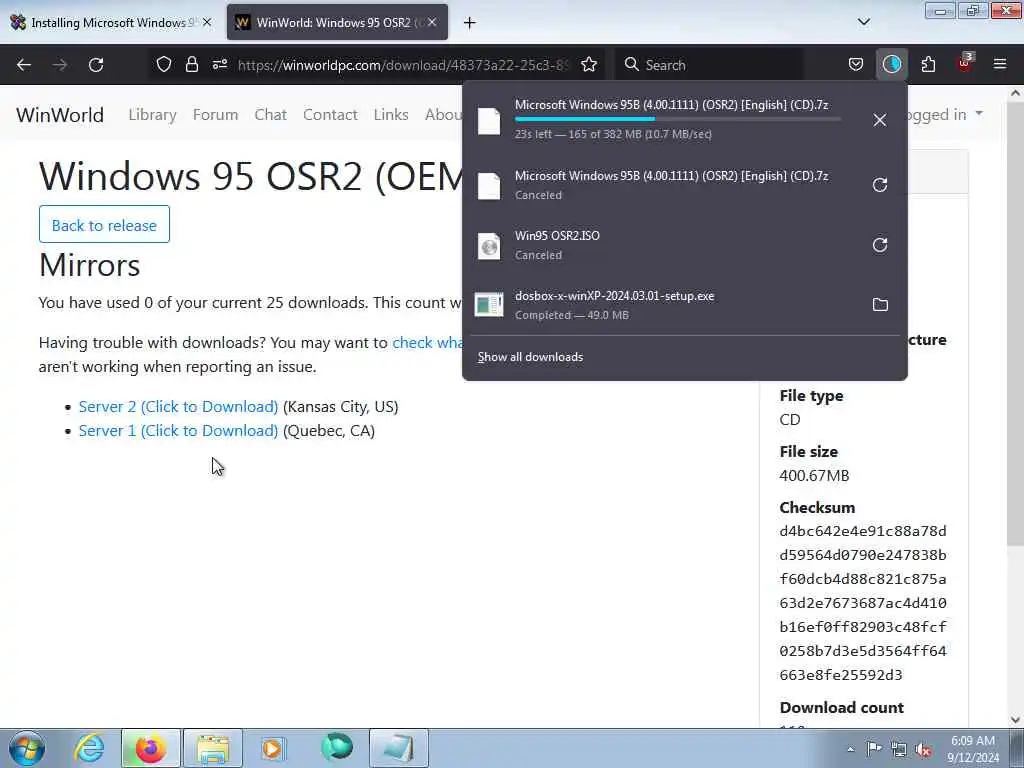The width and height of the screenshot is (1024, 768).
Task: Open the Windows Start button
Action: point(27,748)
